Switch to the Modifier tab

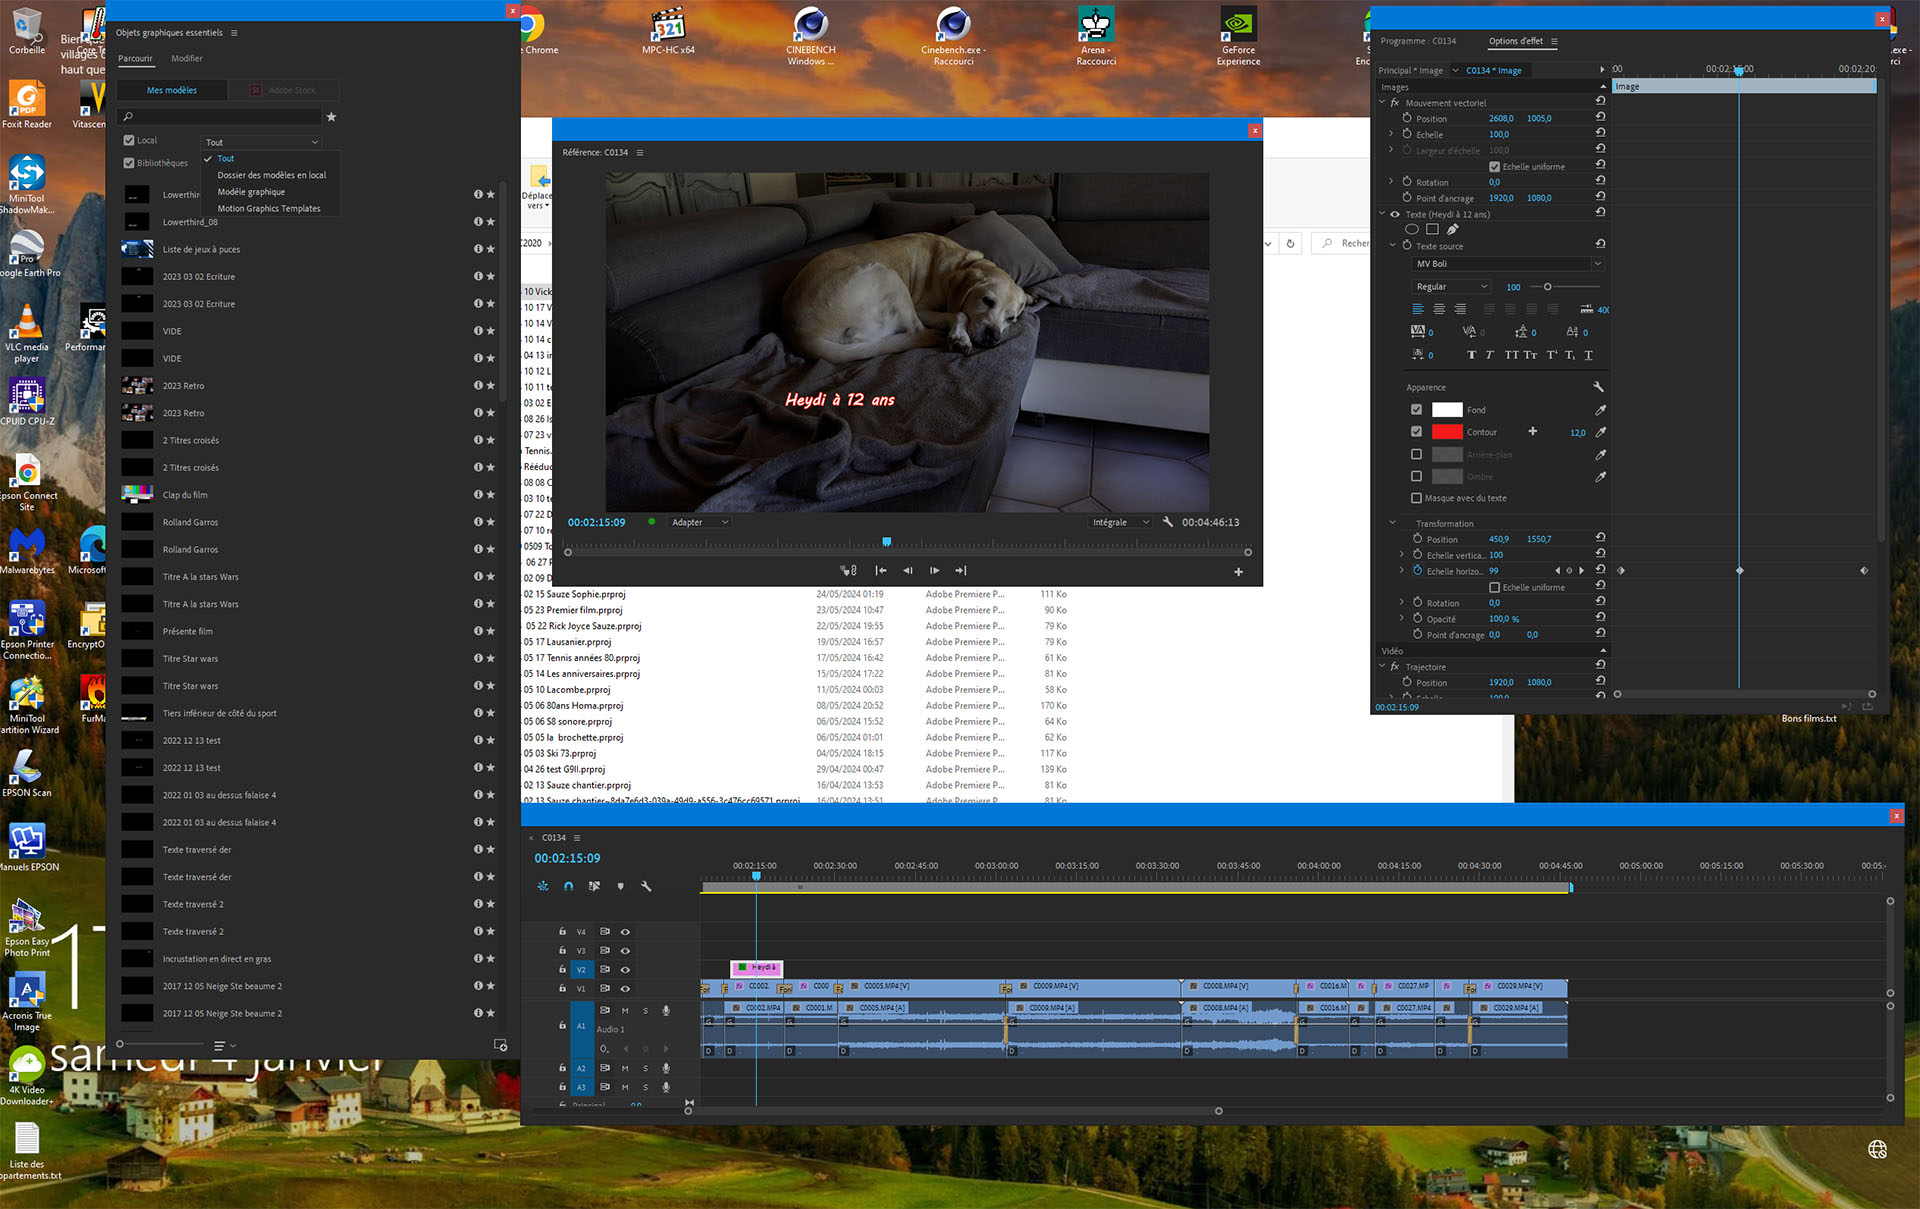pos(186,58)
